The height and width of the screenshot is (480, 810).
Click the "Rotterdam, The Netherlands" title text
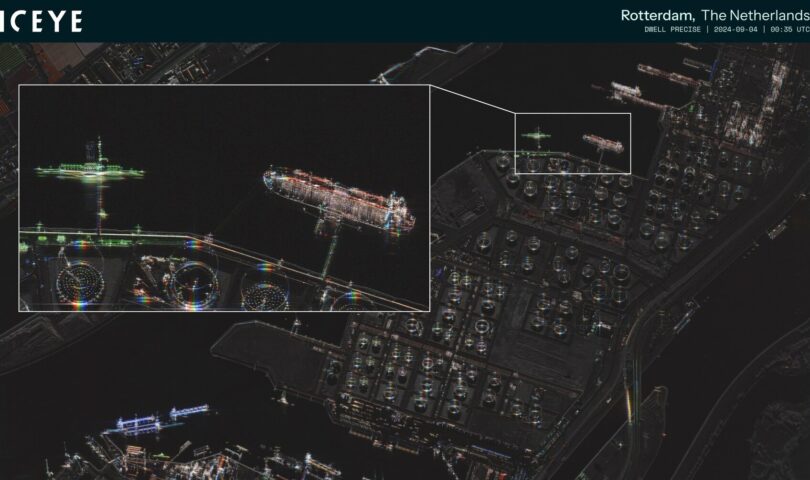[x=714, y=15]
